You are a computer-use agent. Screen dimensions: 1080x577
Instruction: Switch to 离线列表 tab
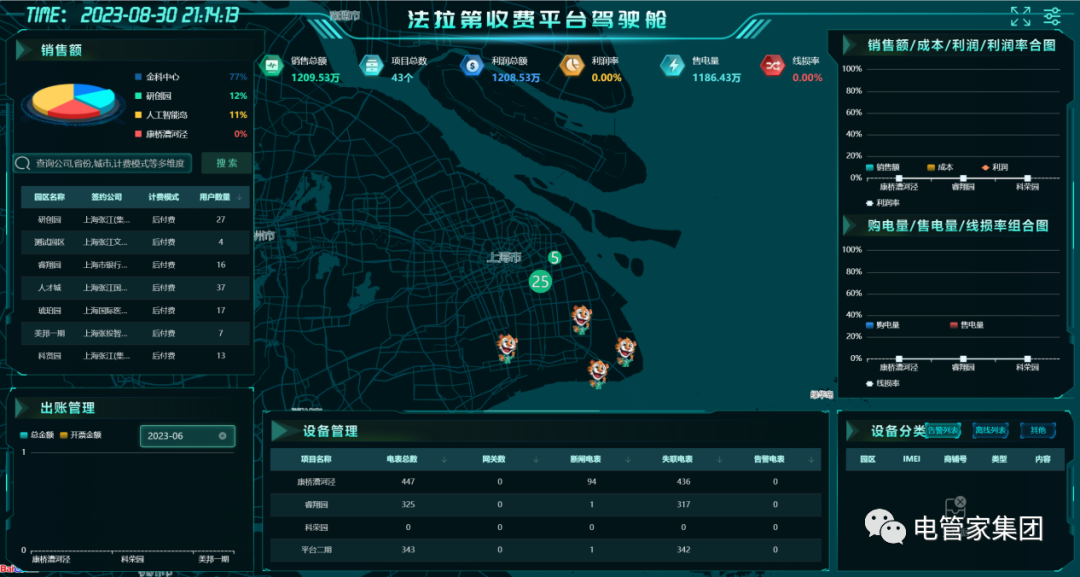click(x=991, y=431)
